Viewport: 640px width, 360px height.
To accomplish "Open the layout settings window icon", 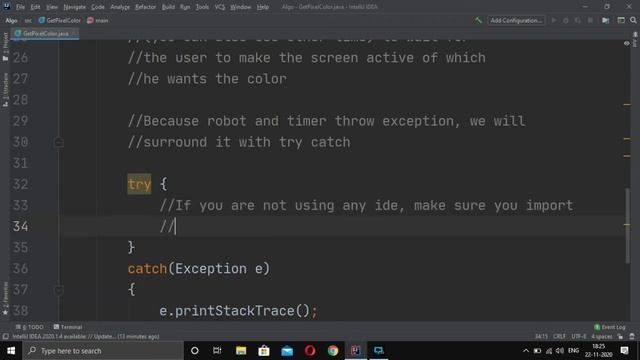I will pyautogui.click(x=621, y=20).
